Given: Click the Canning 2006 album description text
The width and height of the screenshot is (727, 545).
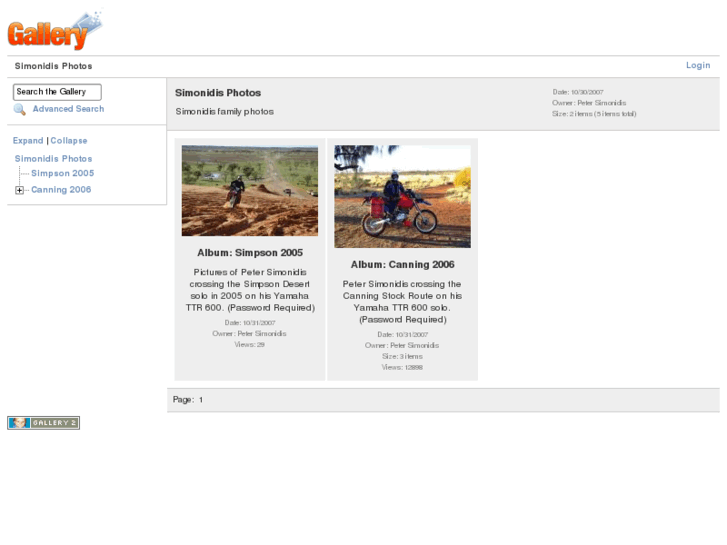Looking at the screenshot, I should [x=402, y=301].
